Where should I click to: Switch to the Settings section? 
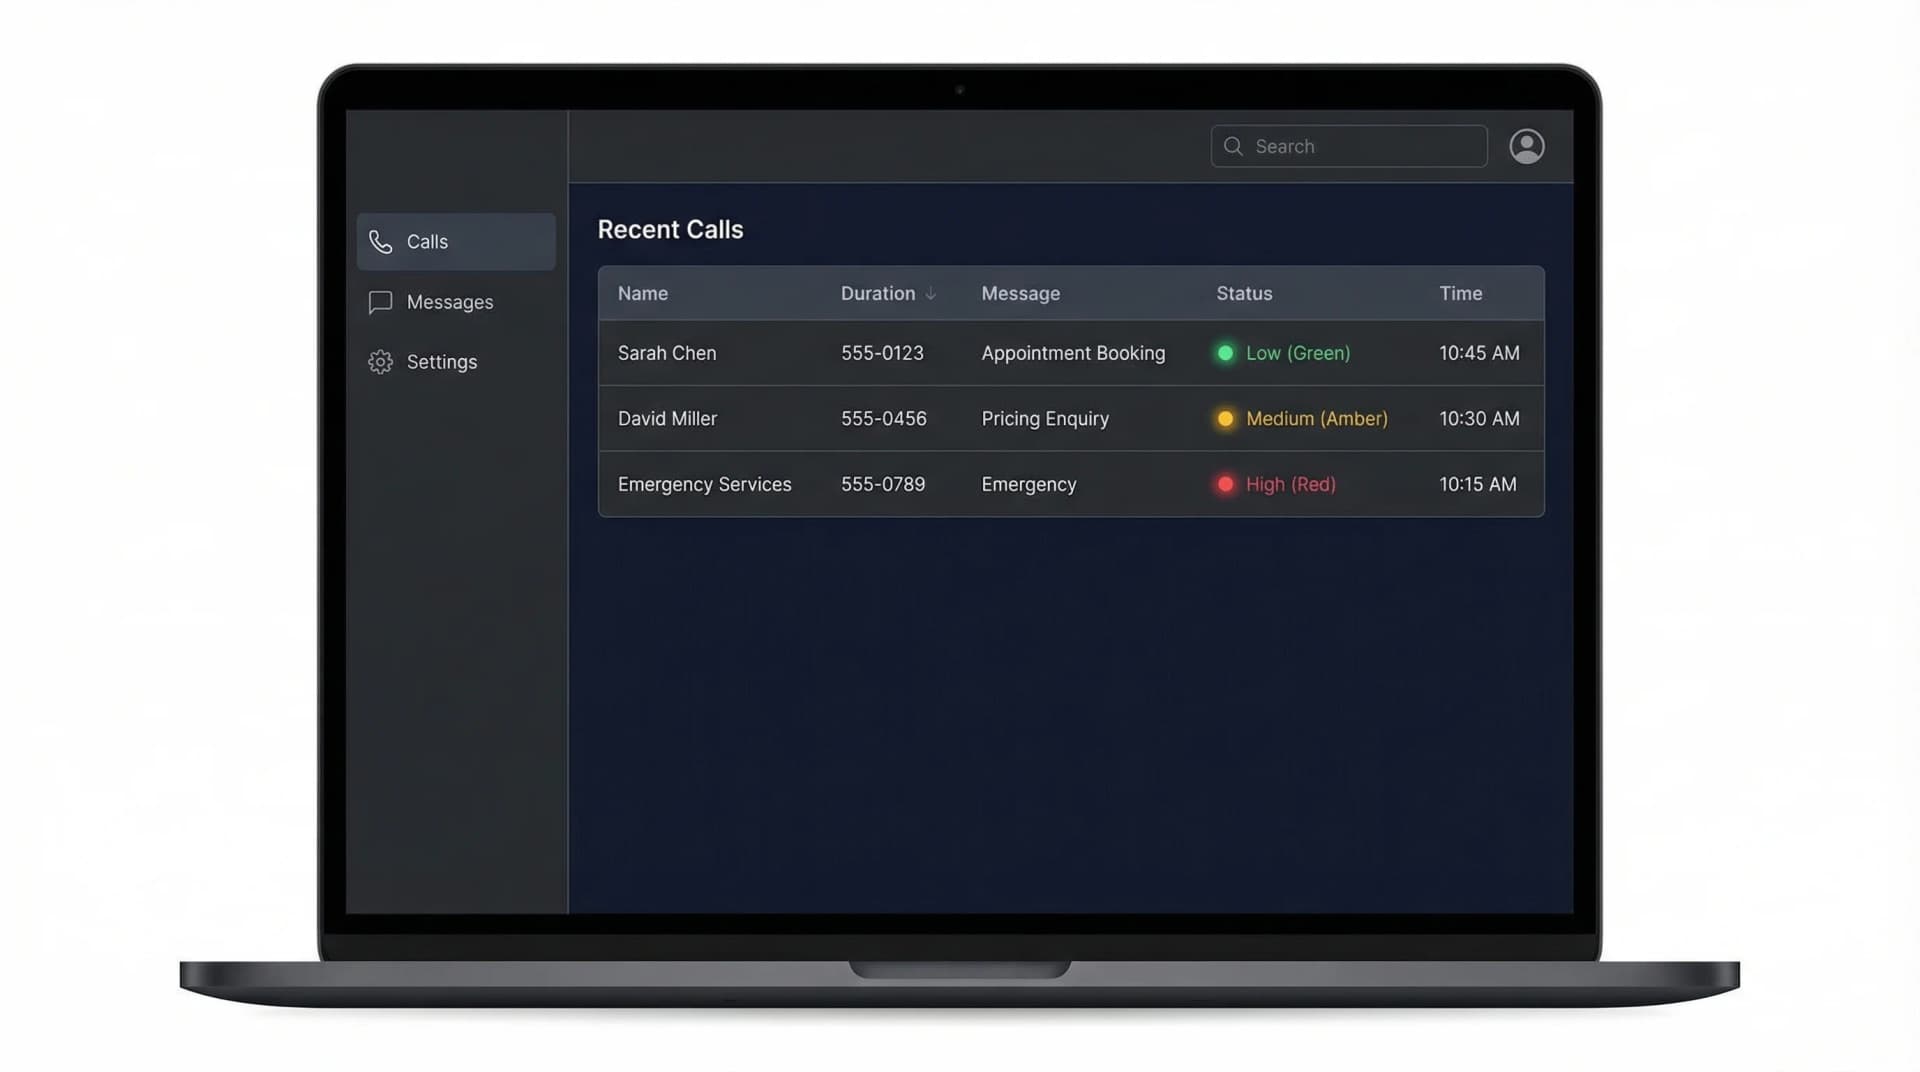[x=441, y=362]
